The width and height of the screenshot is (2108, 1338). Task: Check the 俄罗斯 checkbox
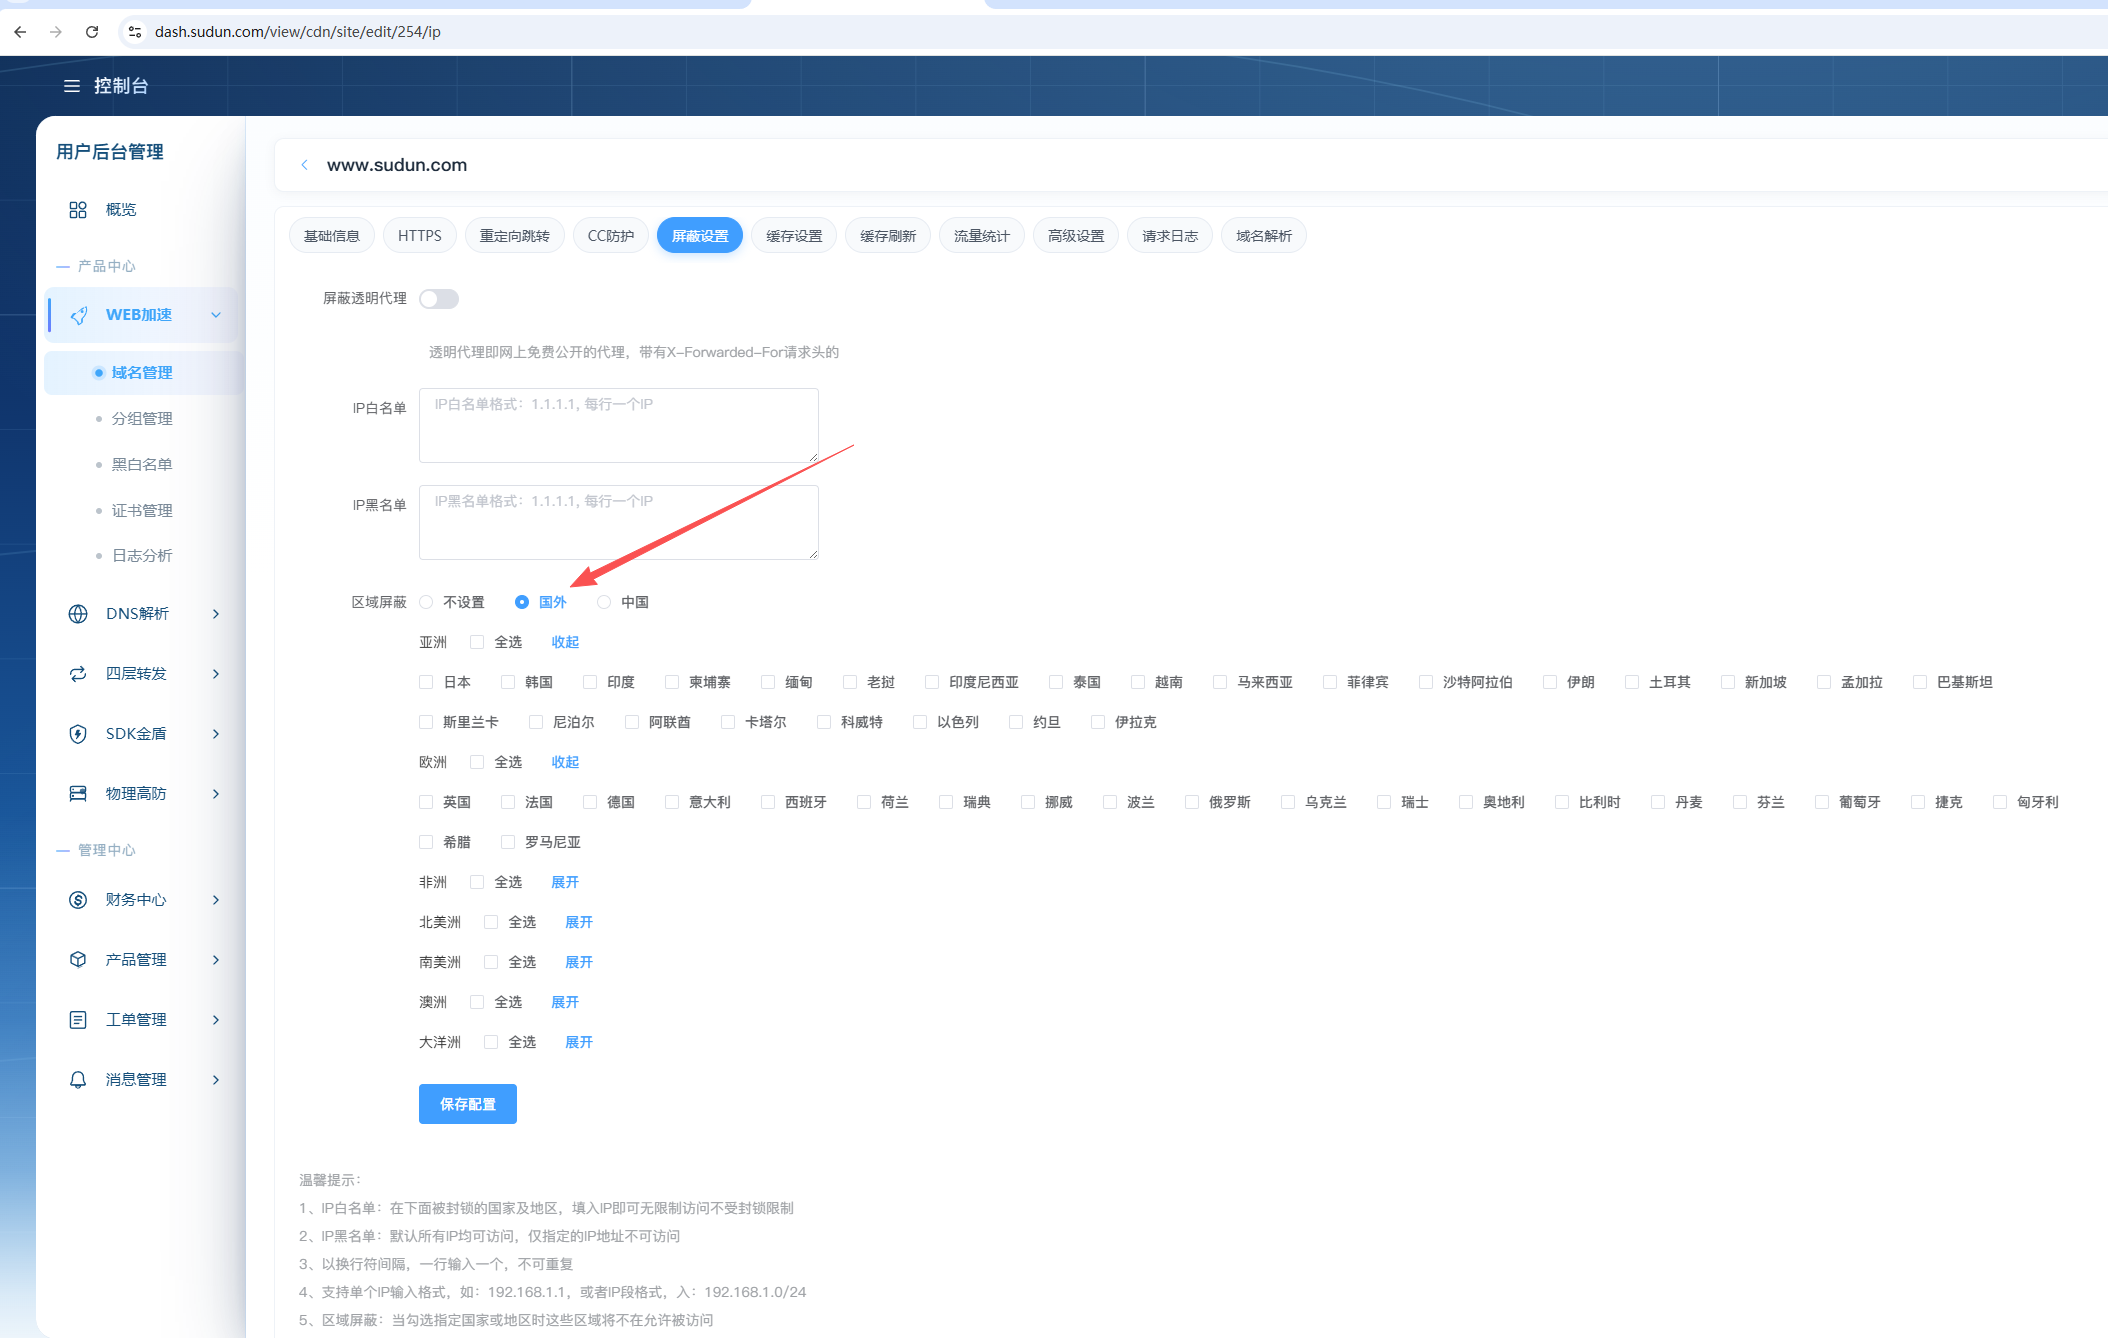point(1192,802)
